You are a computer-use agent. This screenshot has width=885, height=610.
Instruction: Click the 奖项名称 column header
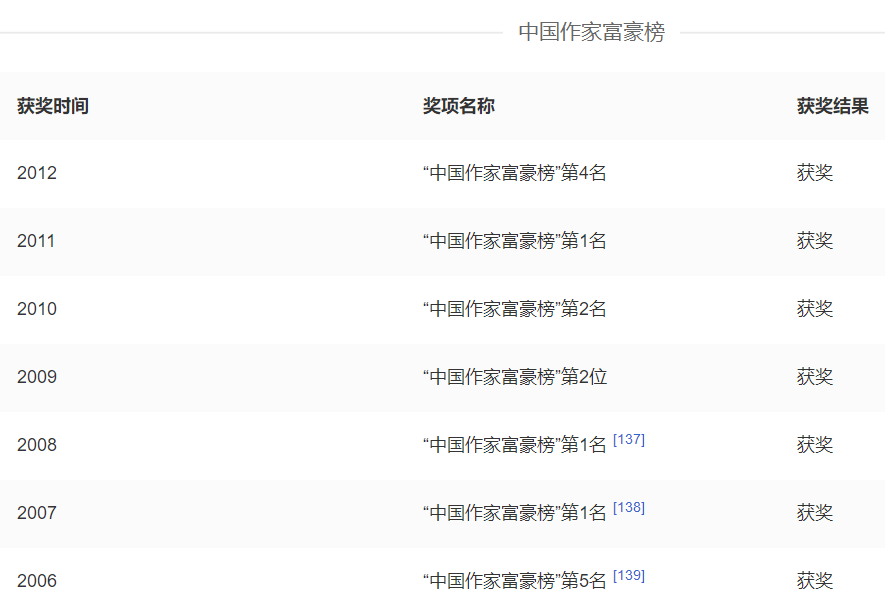pos(458,106)
